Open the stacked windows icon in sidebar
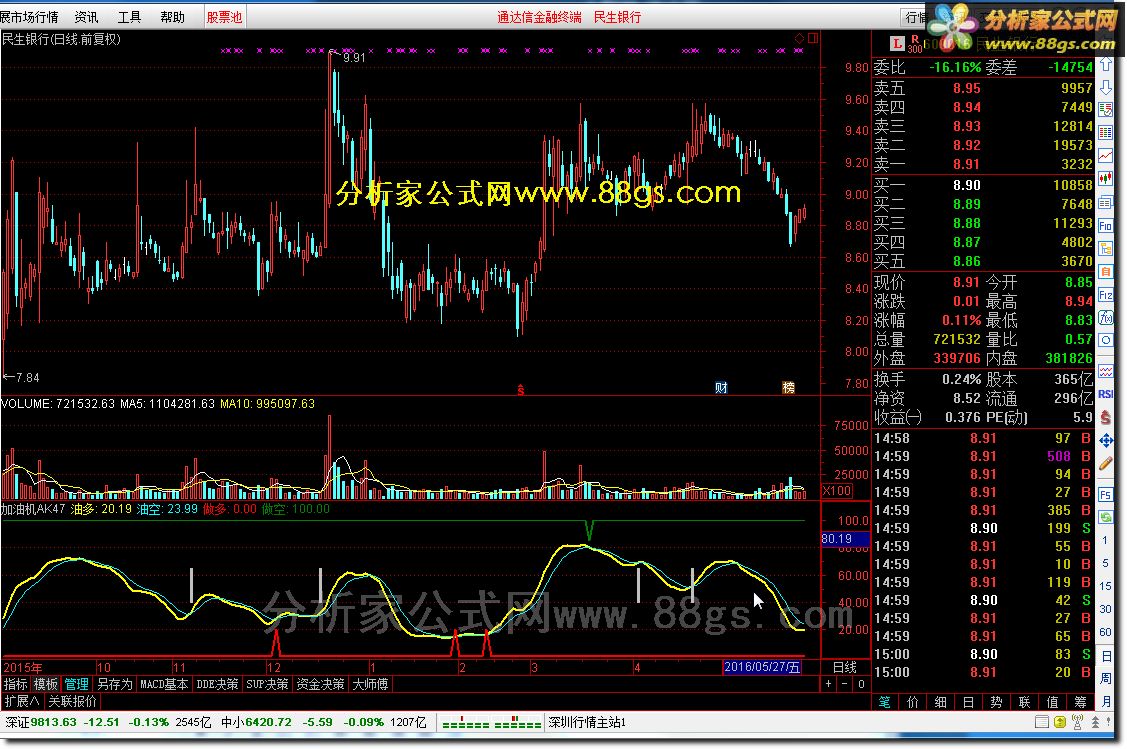Image resolution: width=1127 pixels, height=749 pixels. click(x=1105, y=203)
